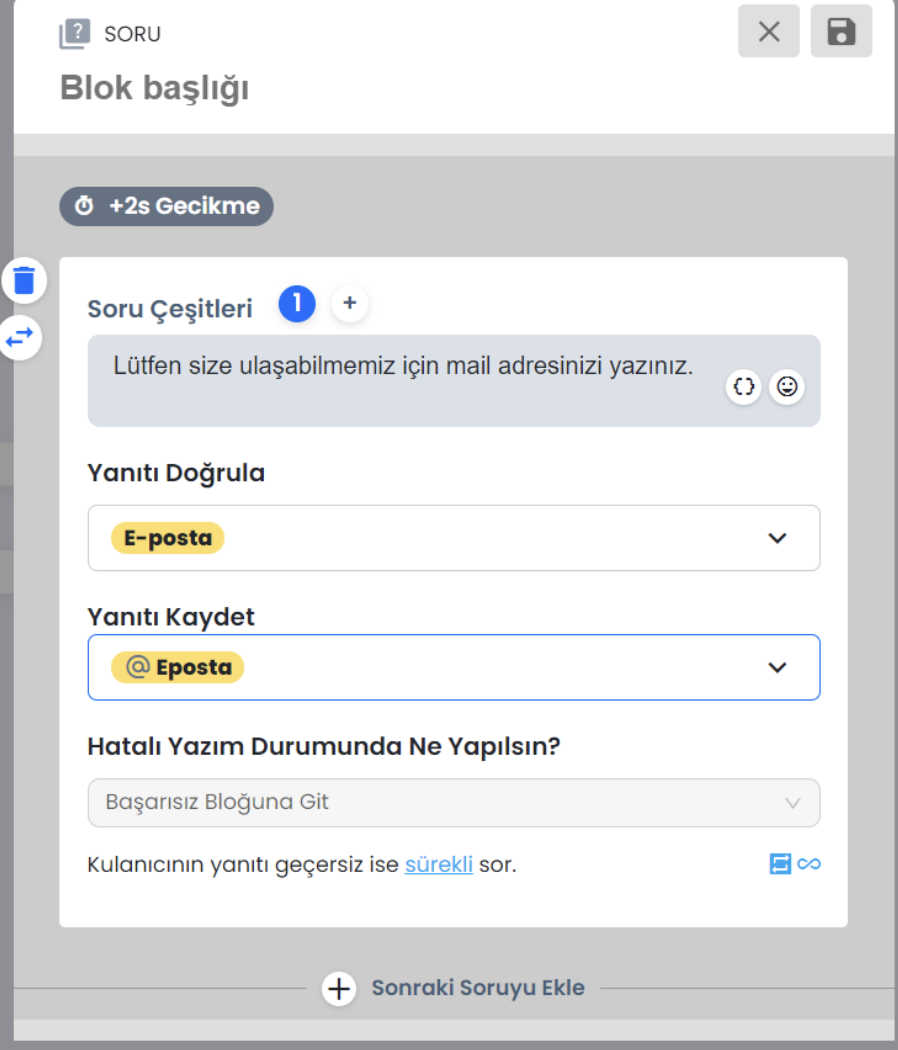Expand the Yanıtı Doğrula dropdown
This screenshot has height=1050, width=898.
(454, 538)
